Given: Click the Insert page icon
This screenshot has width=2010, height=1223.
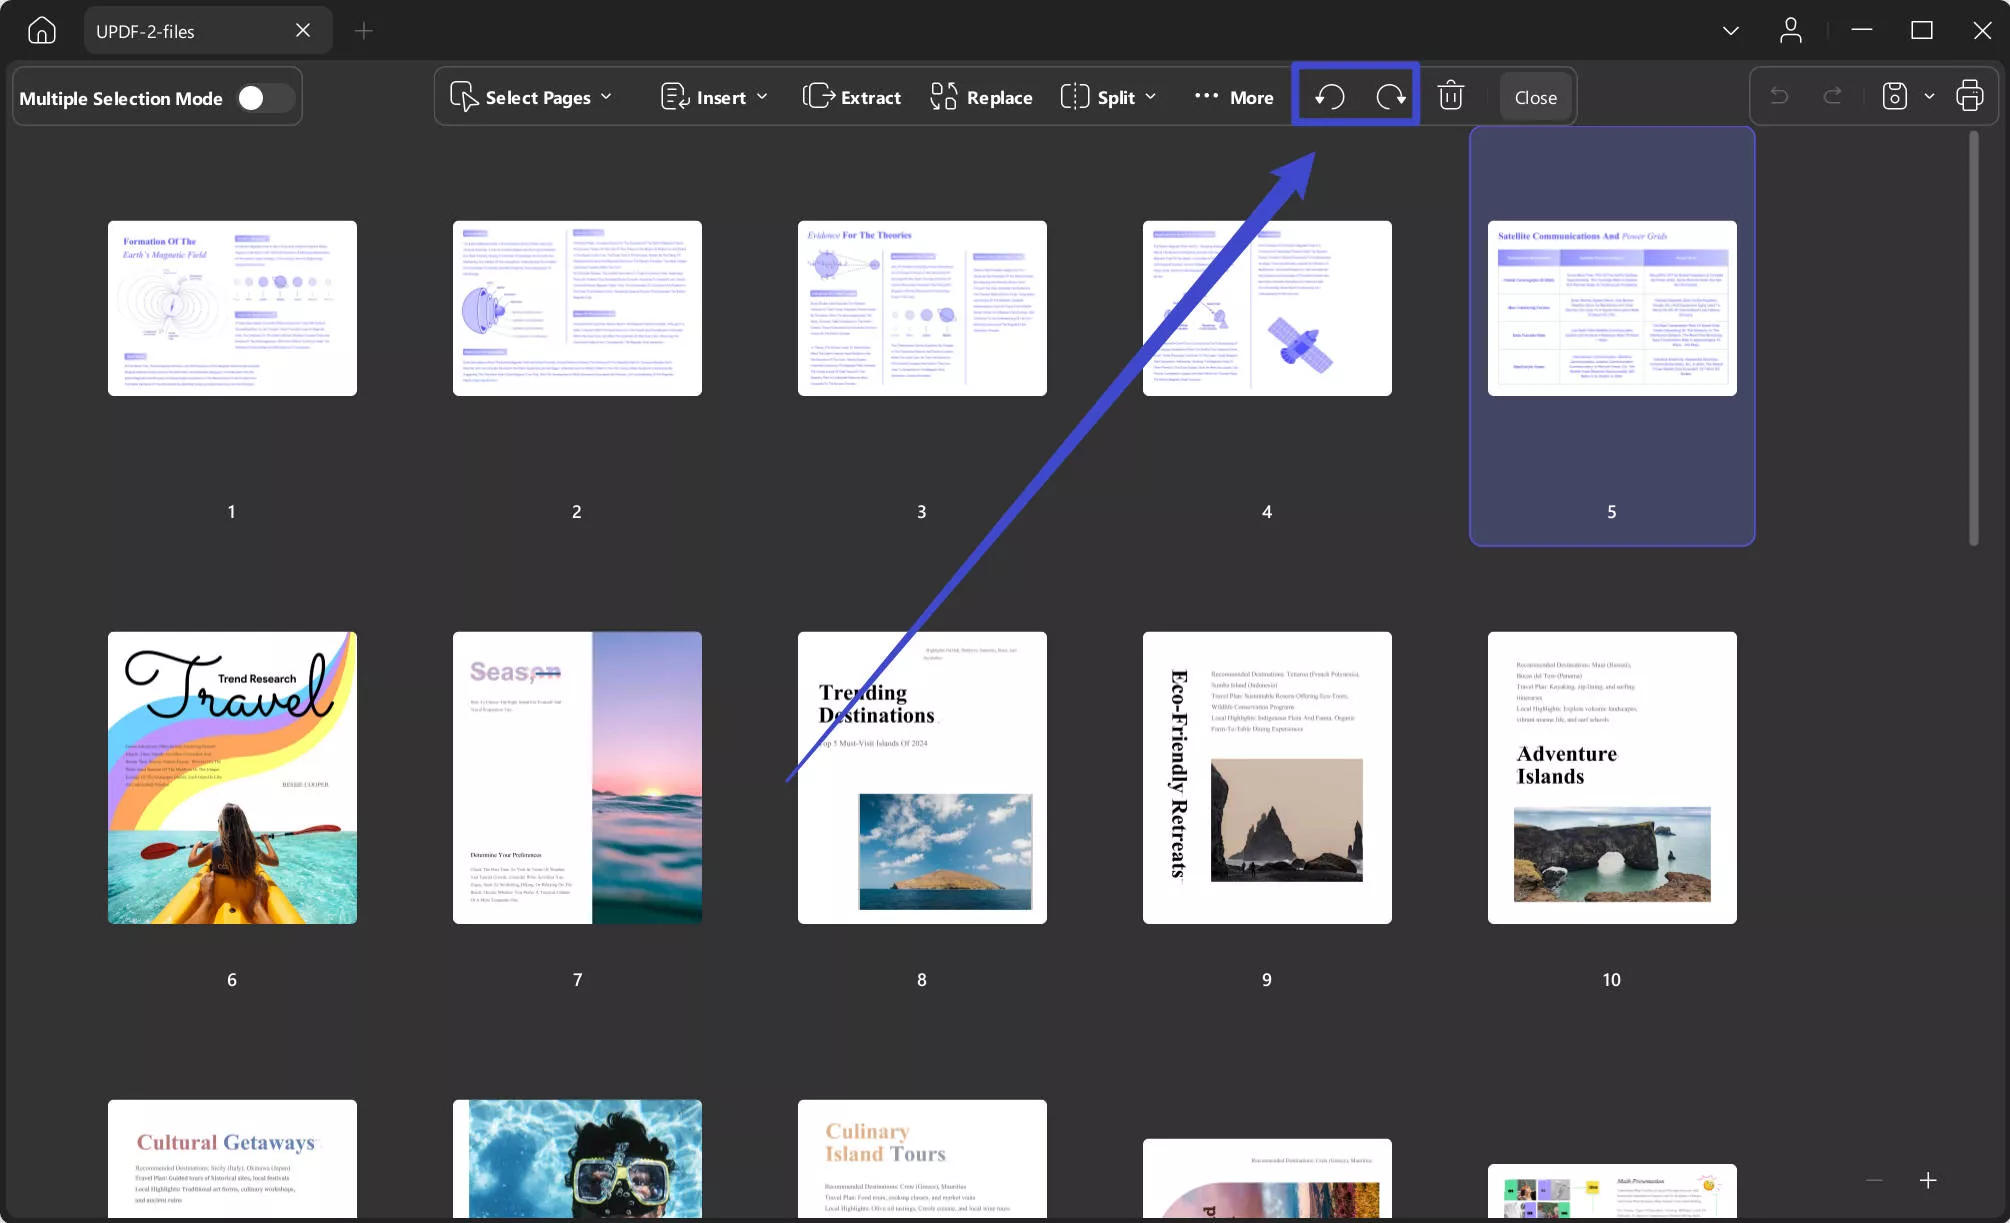Looking at the screenshot, I should click(675, 97).
